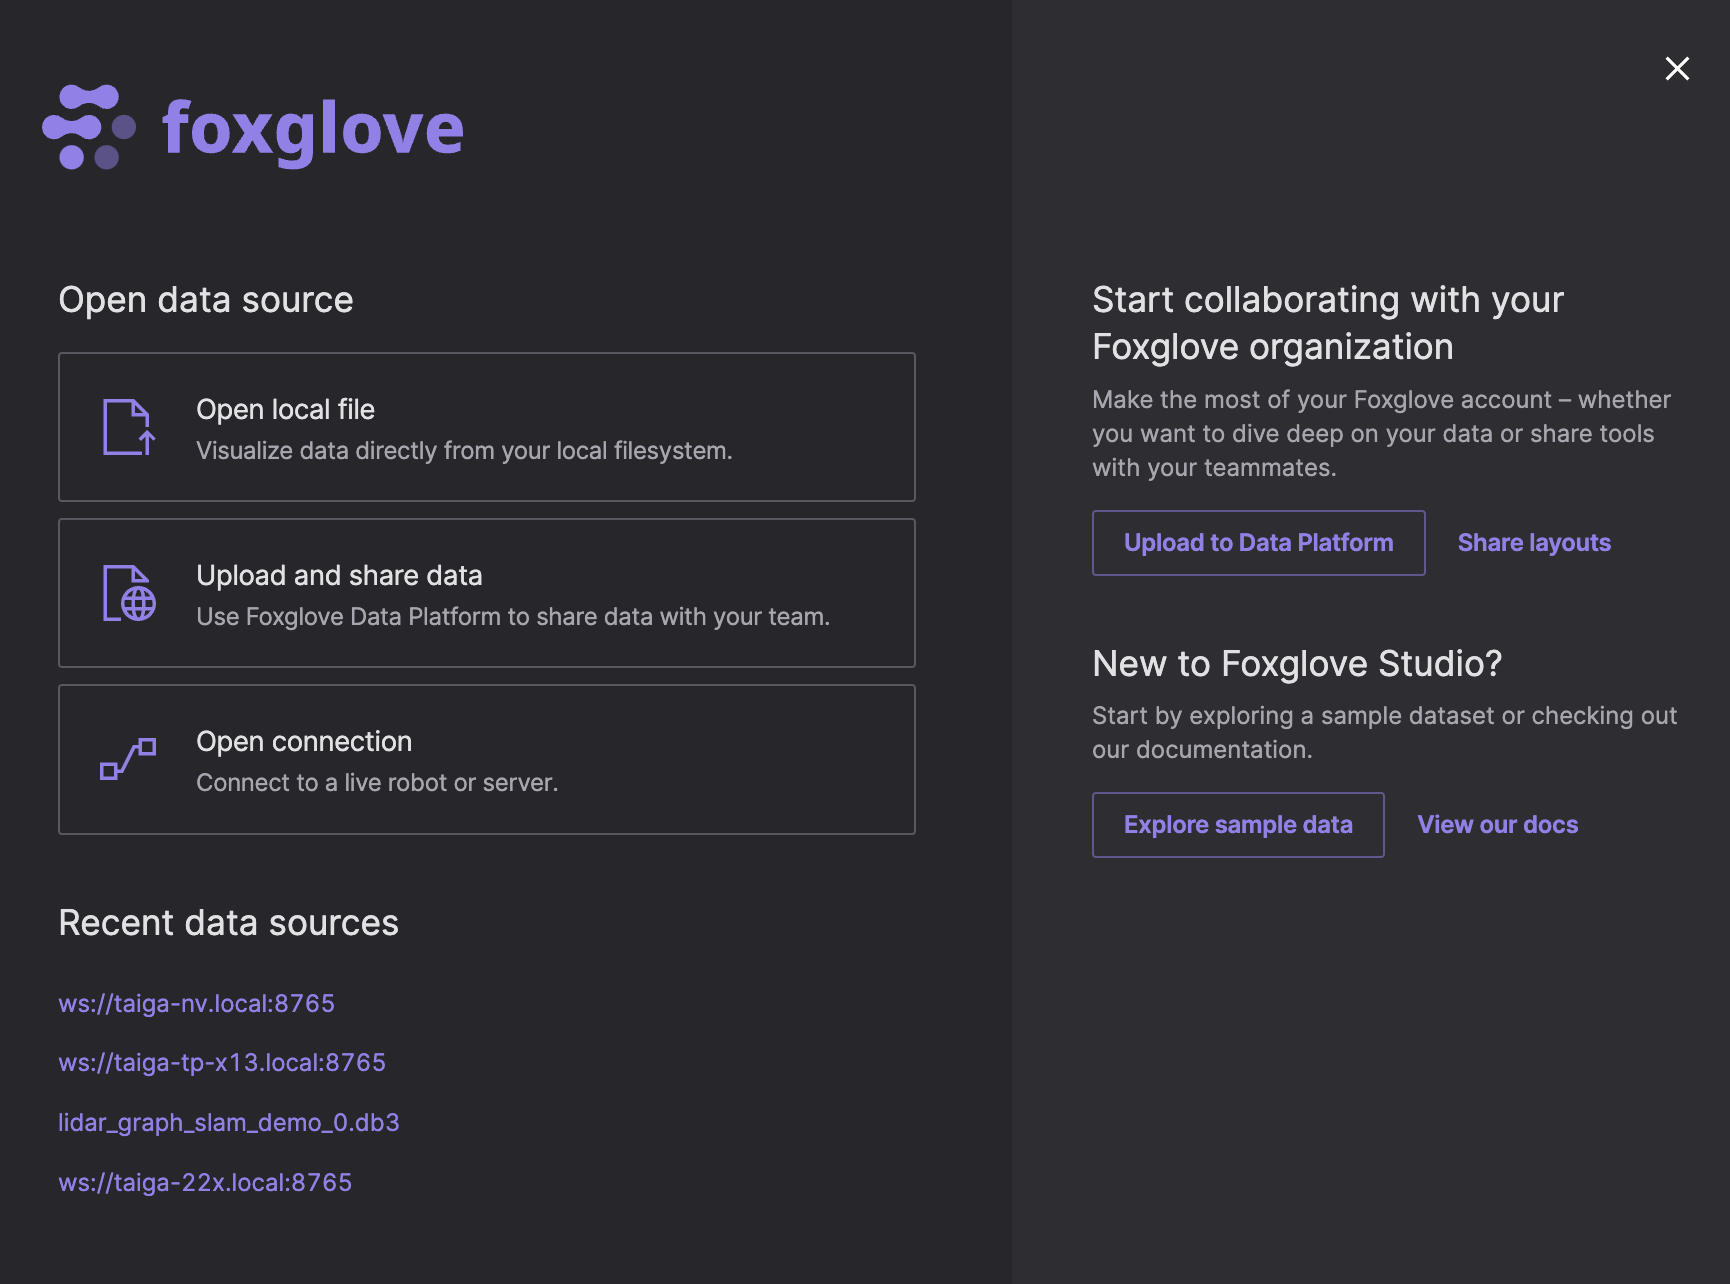Reconnect to ws://taiga-nv.local:8765

197,1003
